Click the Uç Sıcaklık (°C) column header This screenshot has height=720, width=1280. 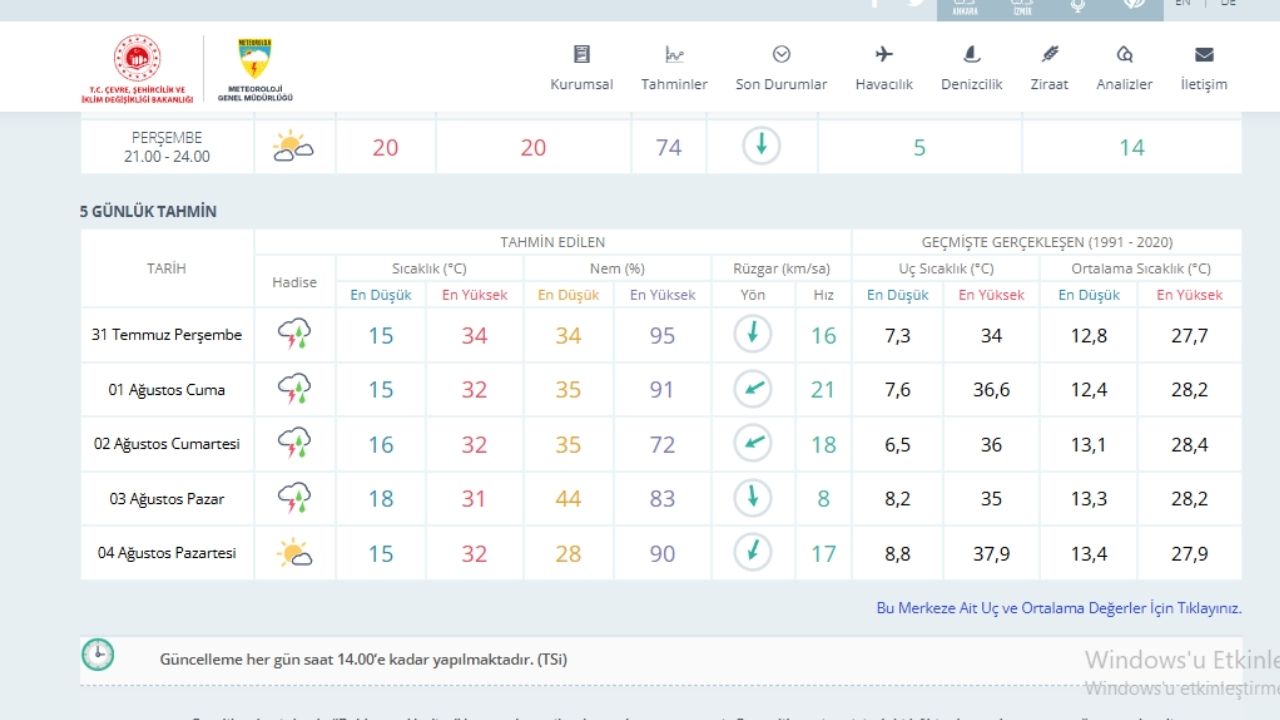point(946,268)
